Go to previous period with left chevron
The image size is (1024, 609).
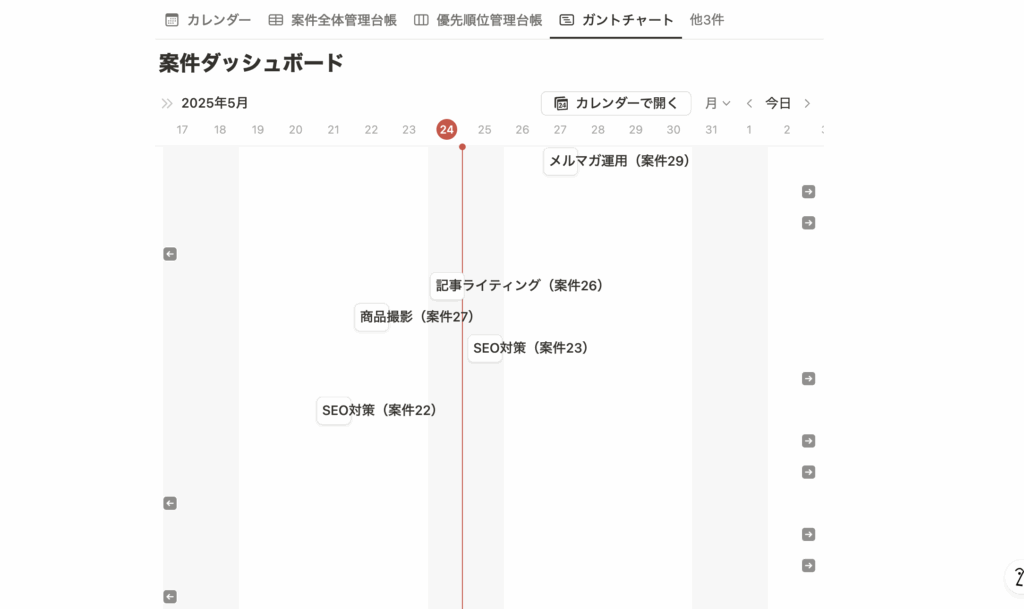tap(749, 103)
